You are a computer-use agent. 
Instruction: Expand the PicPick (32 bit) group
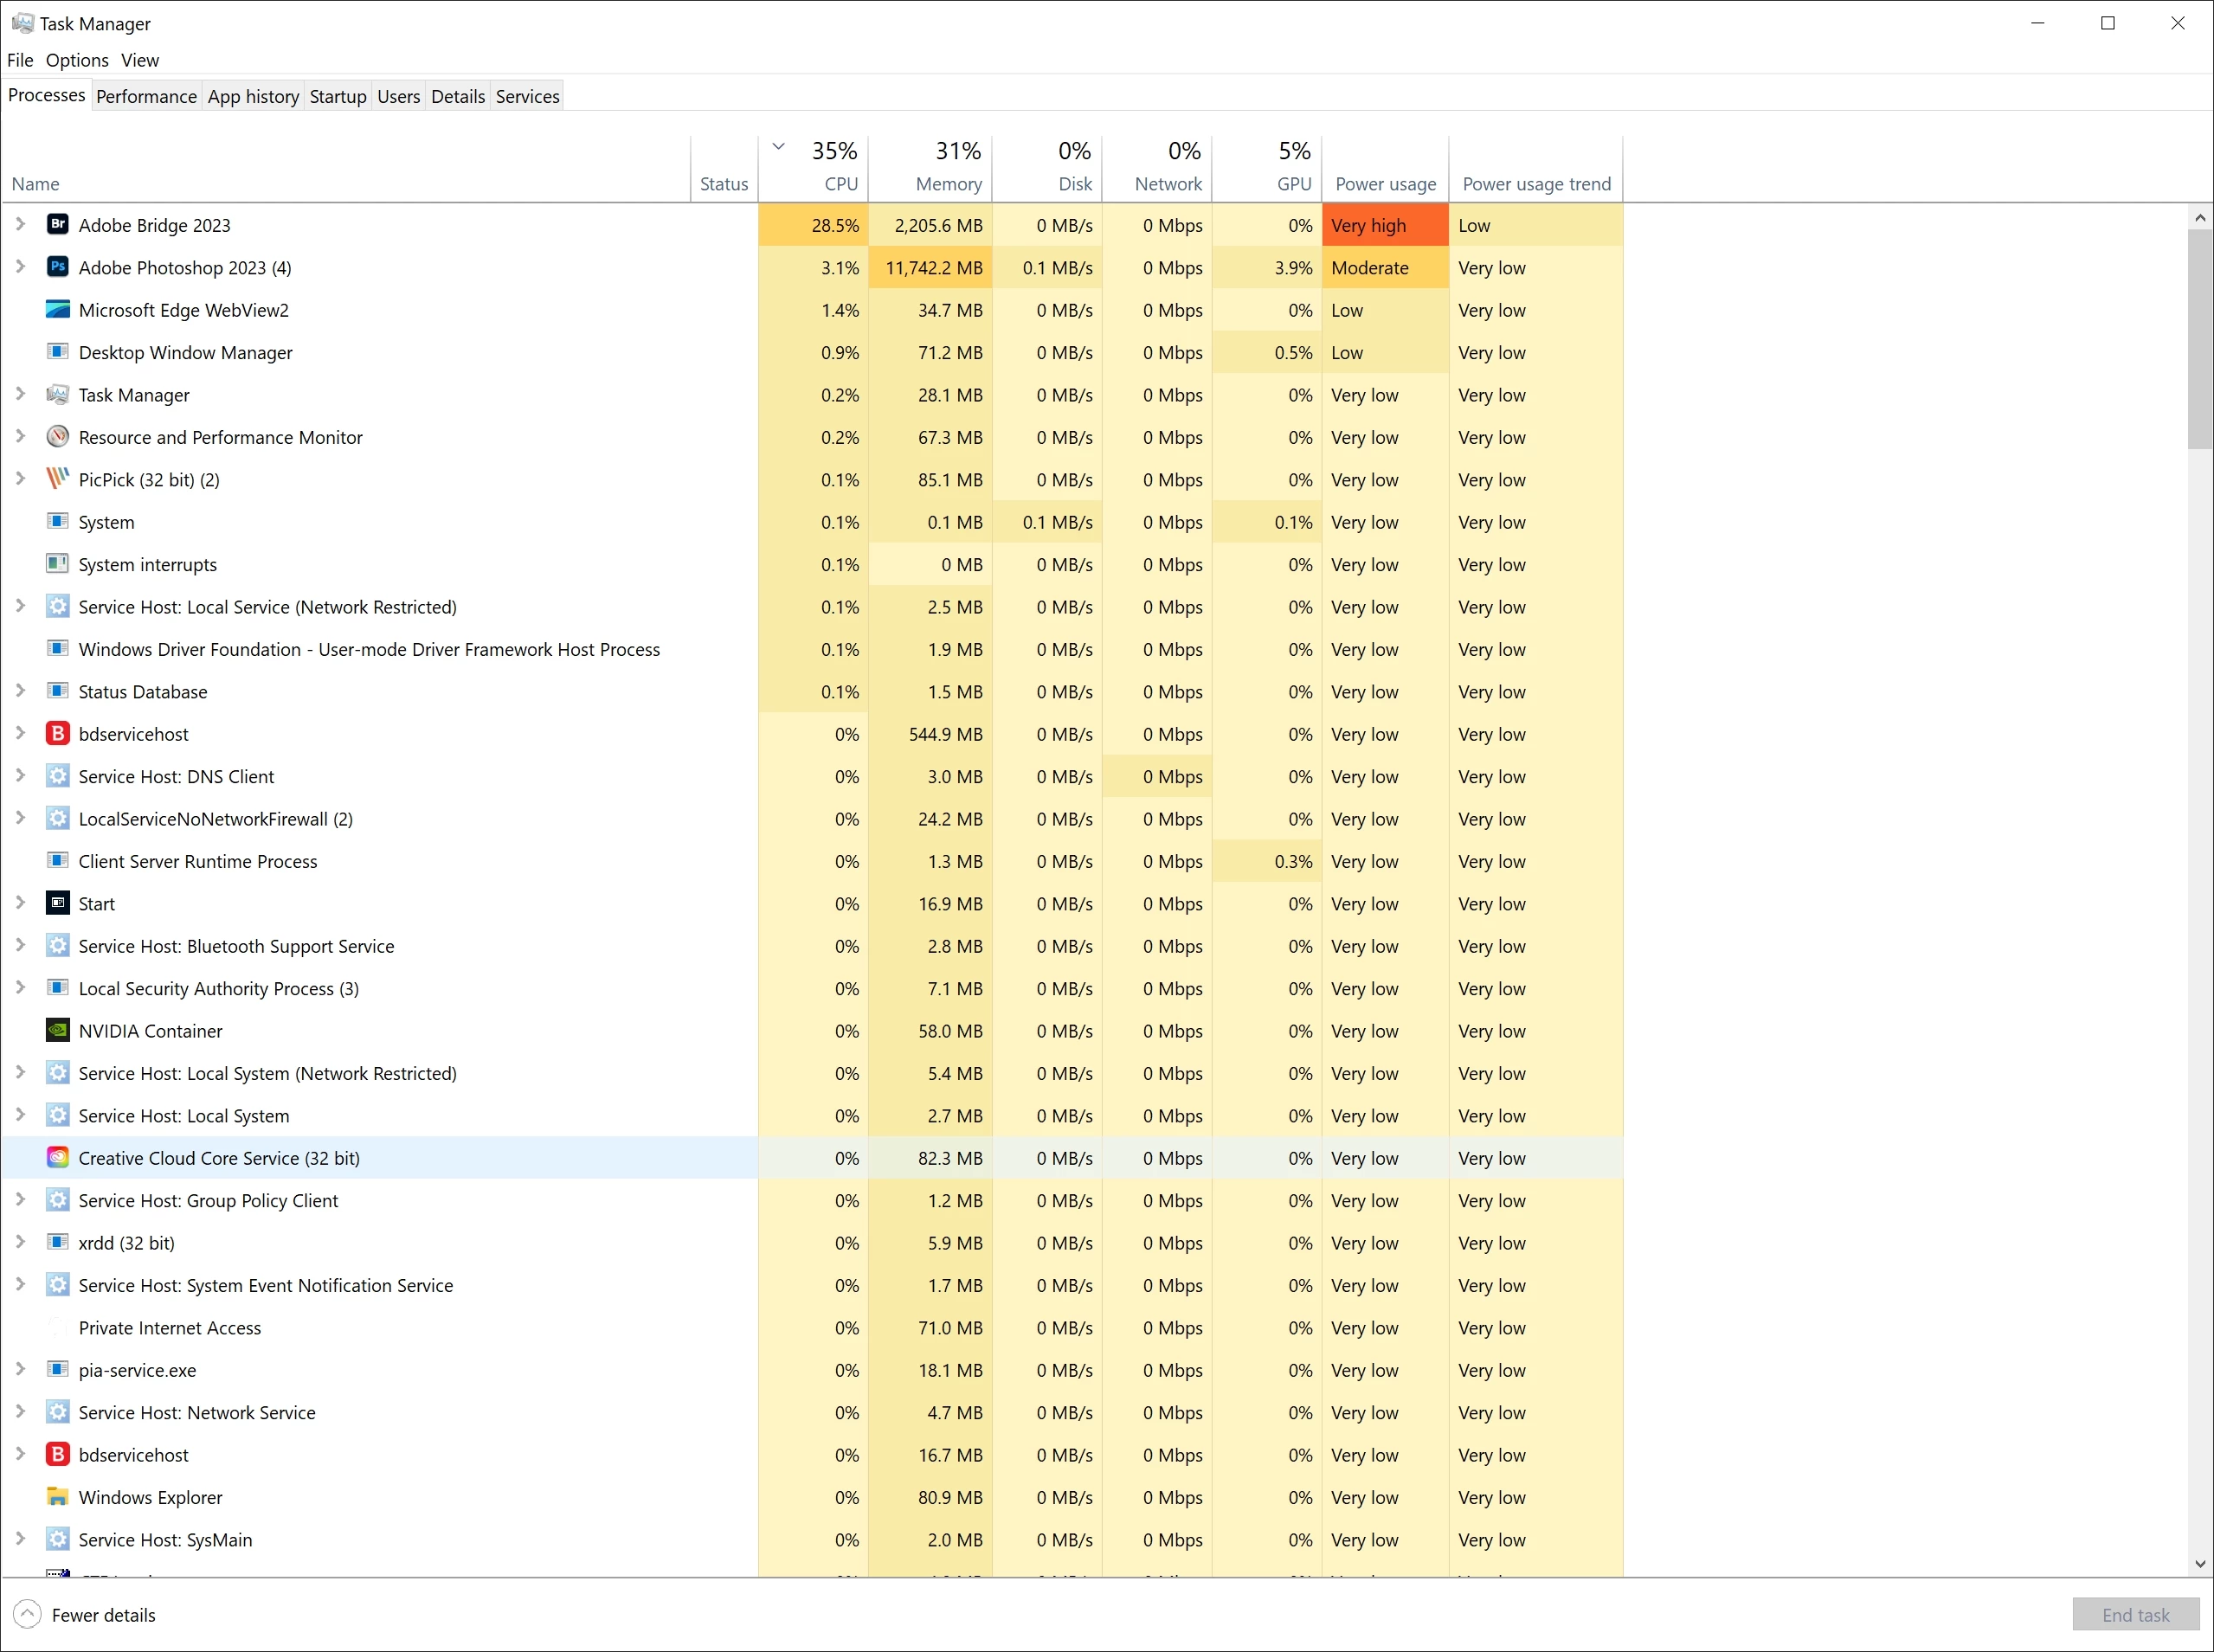[20, 478]
